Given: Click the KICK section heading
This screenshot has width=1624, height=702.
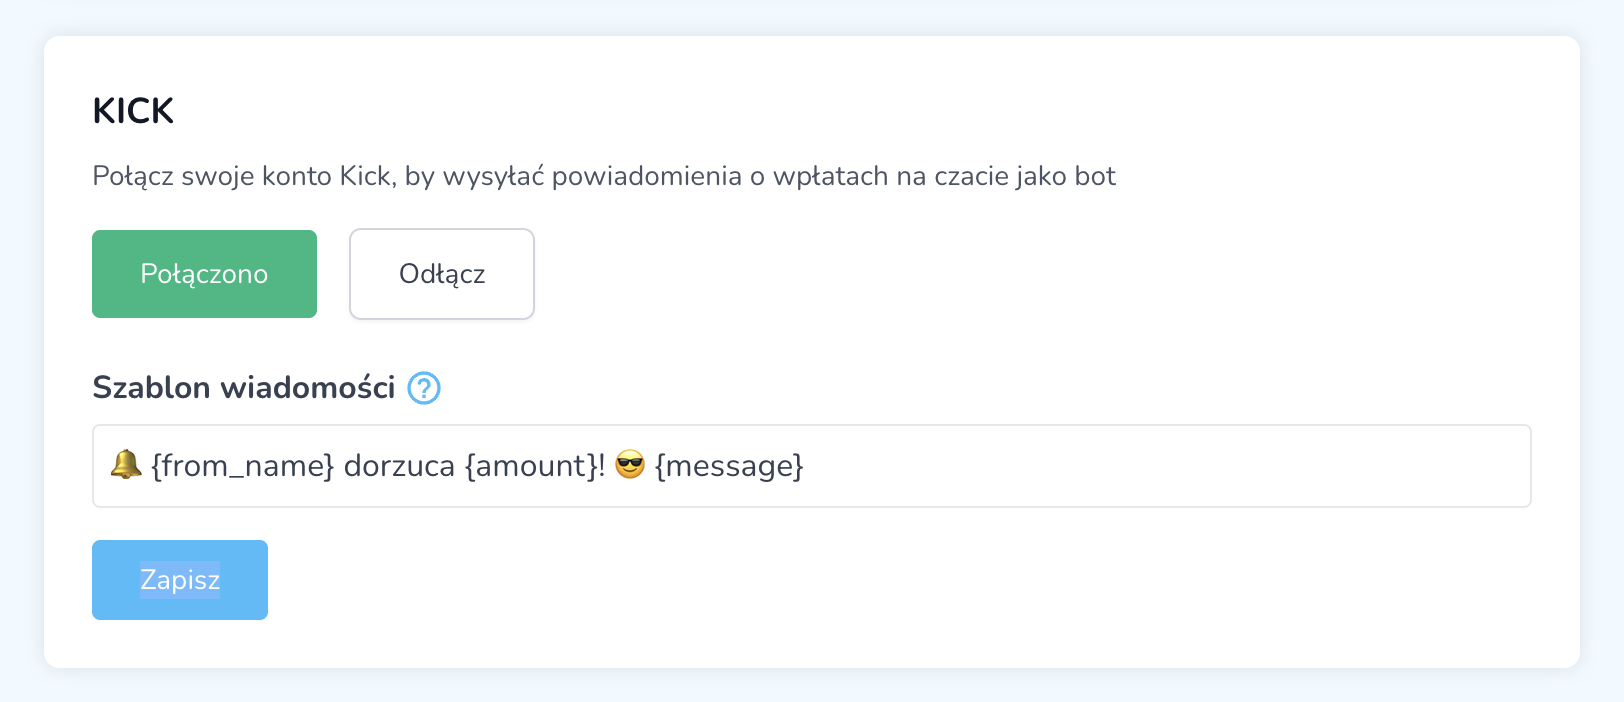Looking at the screenshot, I should pyautogui.click(x=133, y=111).
